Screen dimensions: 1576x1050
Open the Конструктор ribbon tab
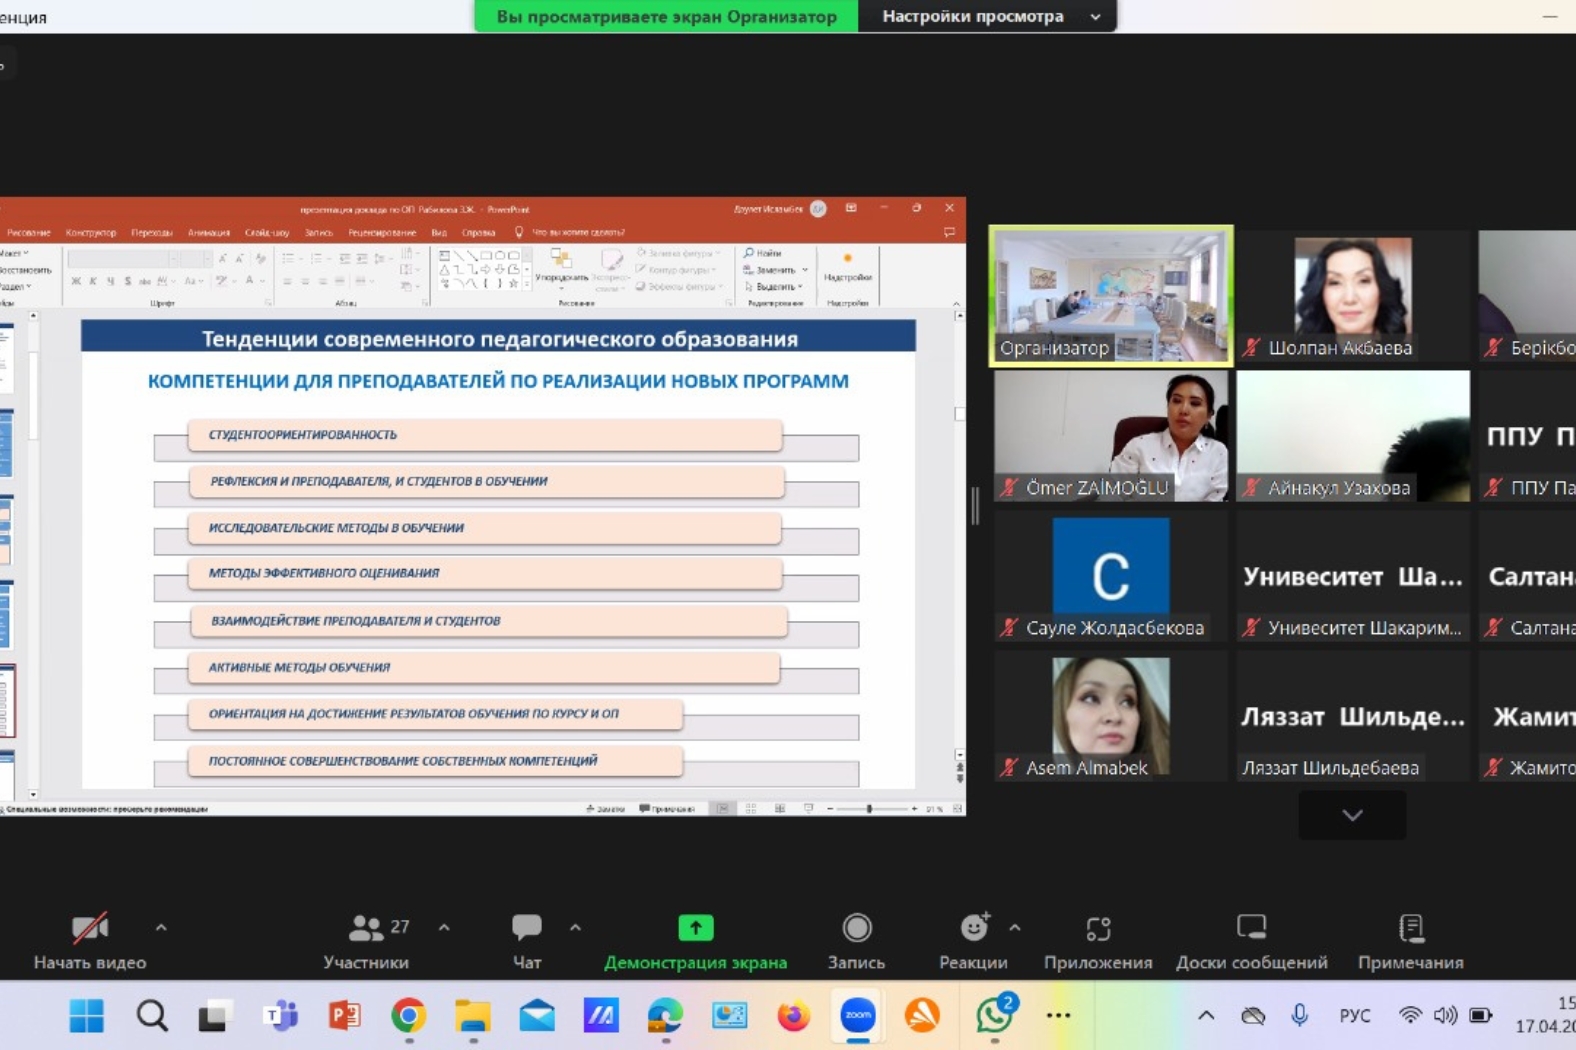pos(91,233)
